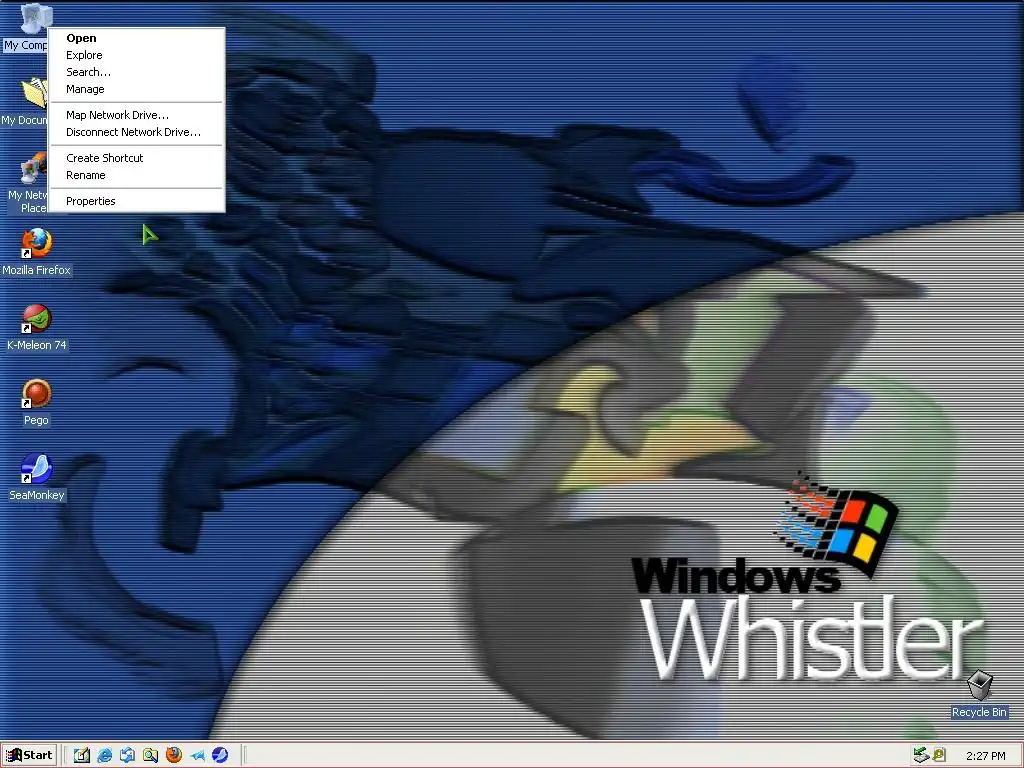Select Map Network Drive… menu entry
Image resolution: width=1024 pixels, height=768 pixels.
(136, 115)
